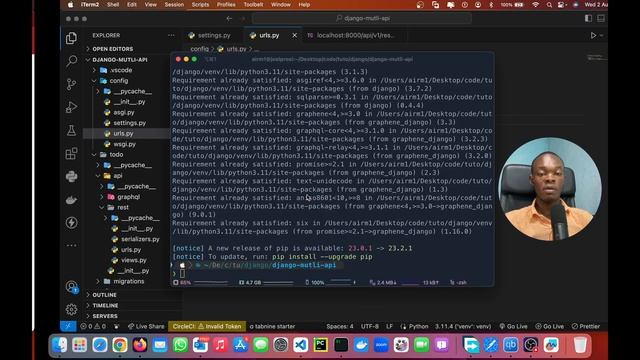
Task: Launch PyCharm from the dock
Action: (x=321, y=345)
